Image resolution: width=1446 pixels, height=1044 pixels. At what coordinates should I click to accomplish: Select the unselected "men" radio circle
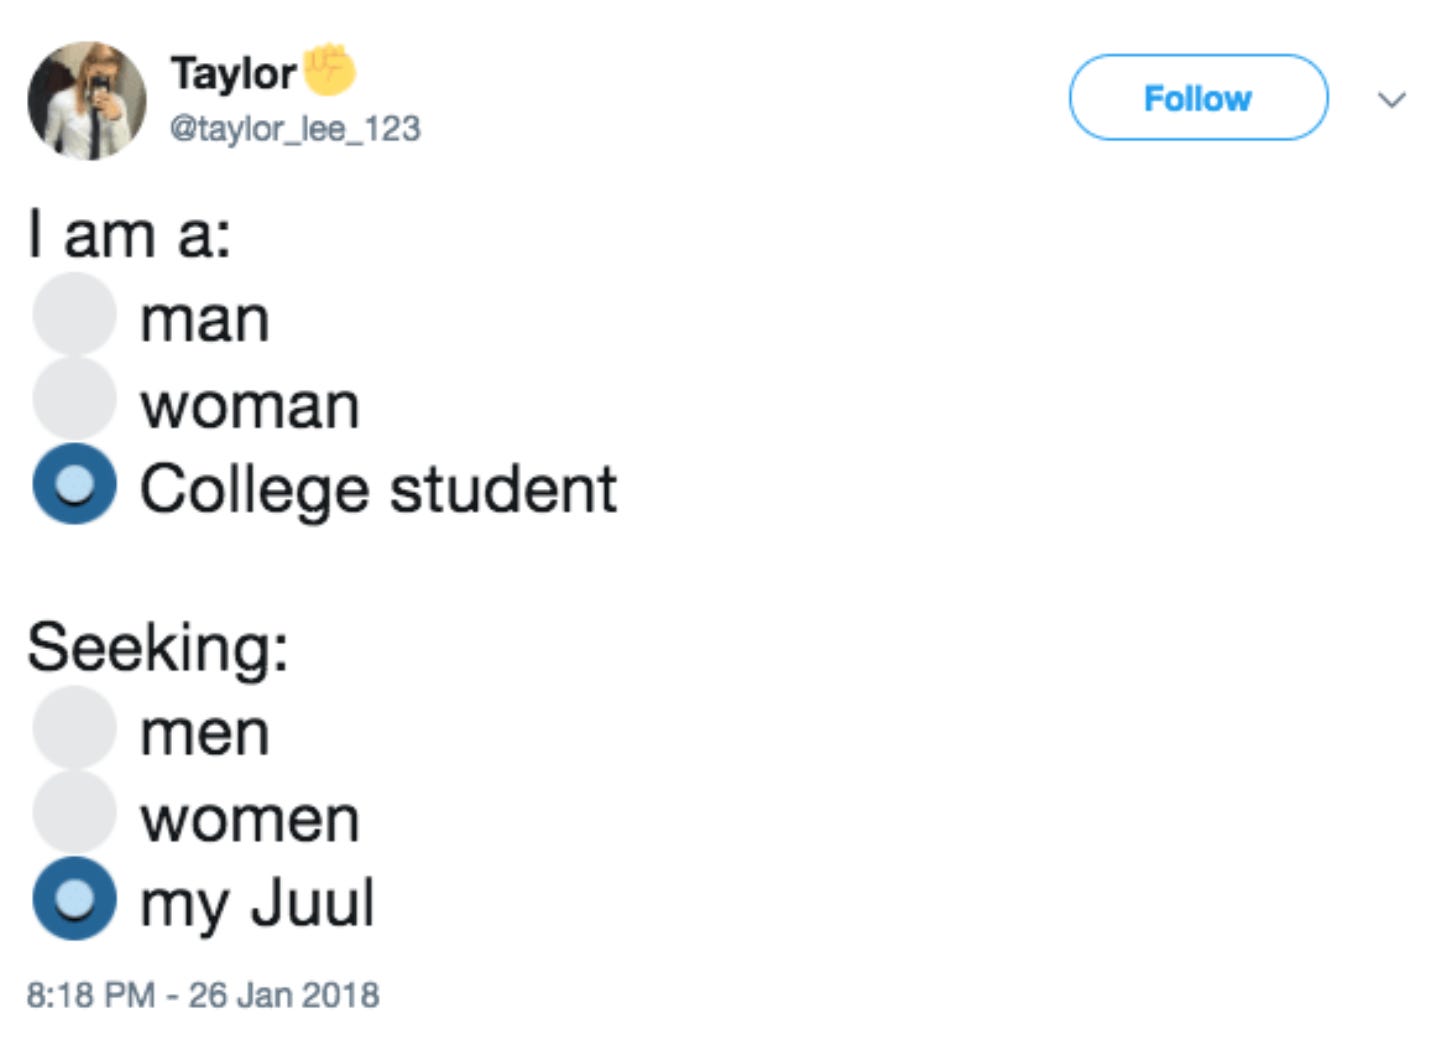point(74,728)
